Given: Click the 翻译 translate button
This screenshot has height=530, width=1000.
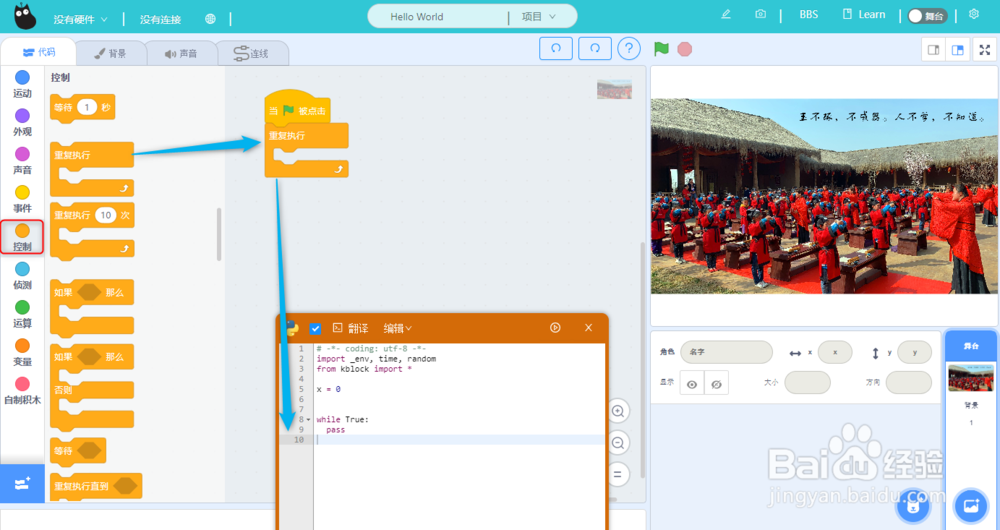Looking at the screenshot, I should coord(350,328).
